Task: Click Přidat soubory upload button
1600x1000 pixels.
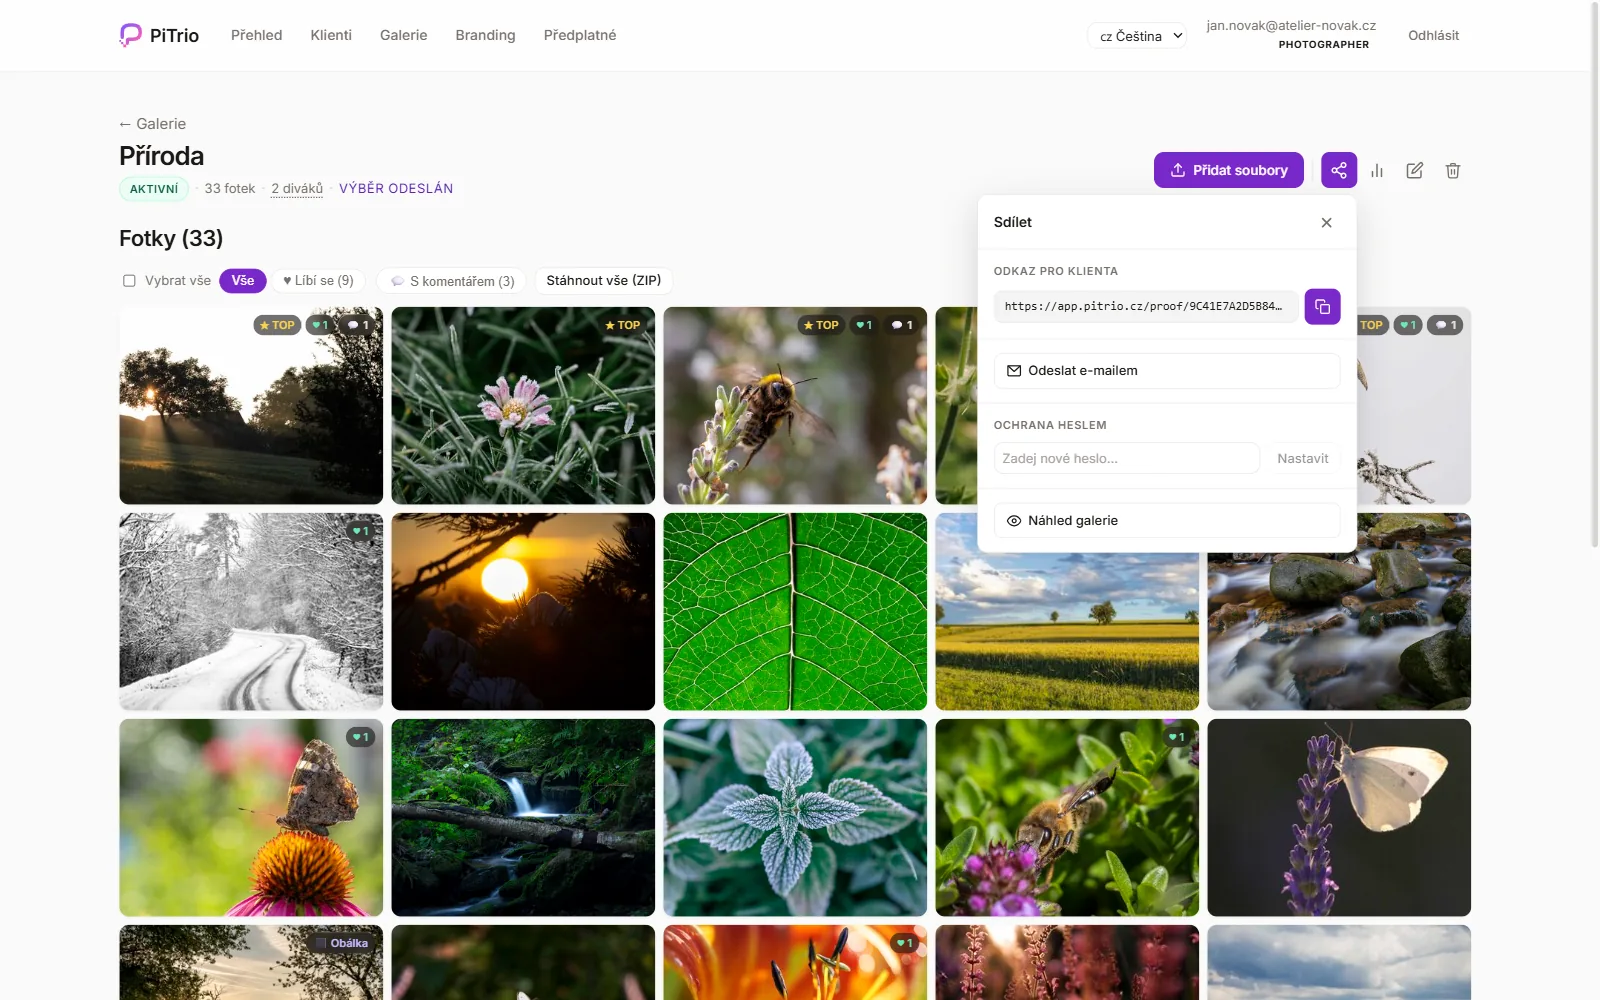Action: point(1229,170)
